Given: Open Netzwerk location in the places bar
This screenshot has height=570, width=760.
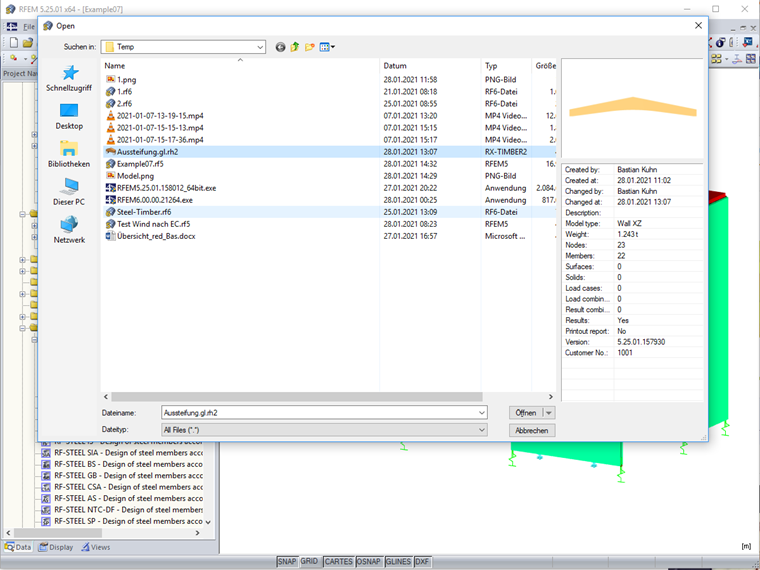Looking at the screenshot, I should (69, 230).
